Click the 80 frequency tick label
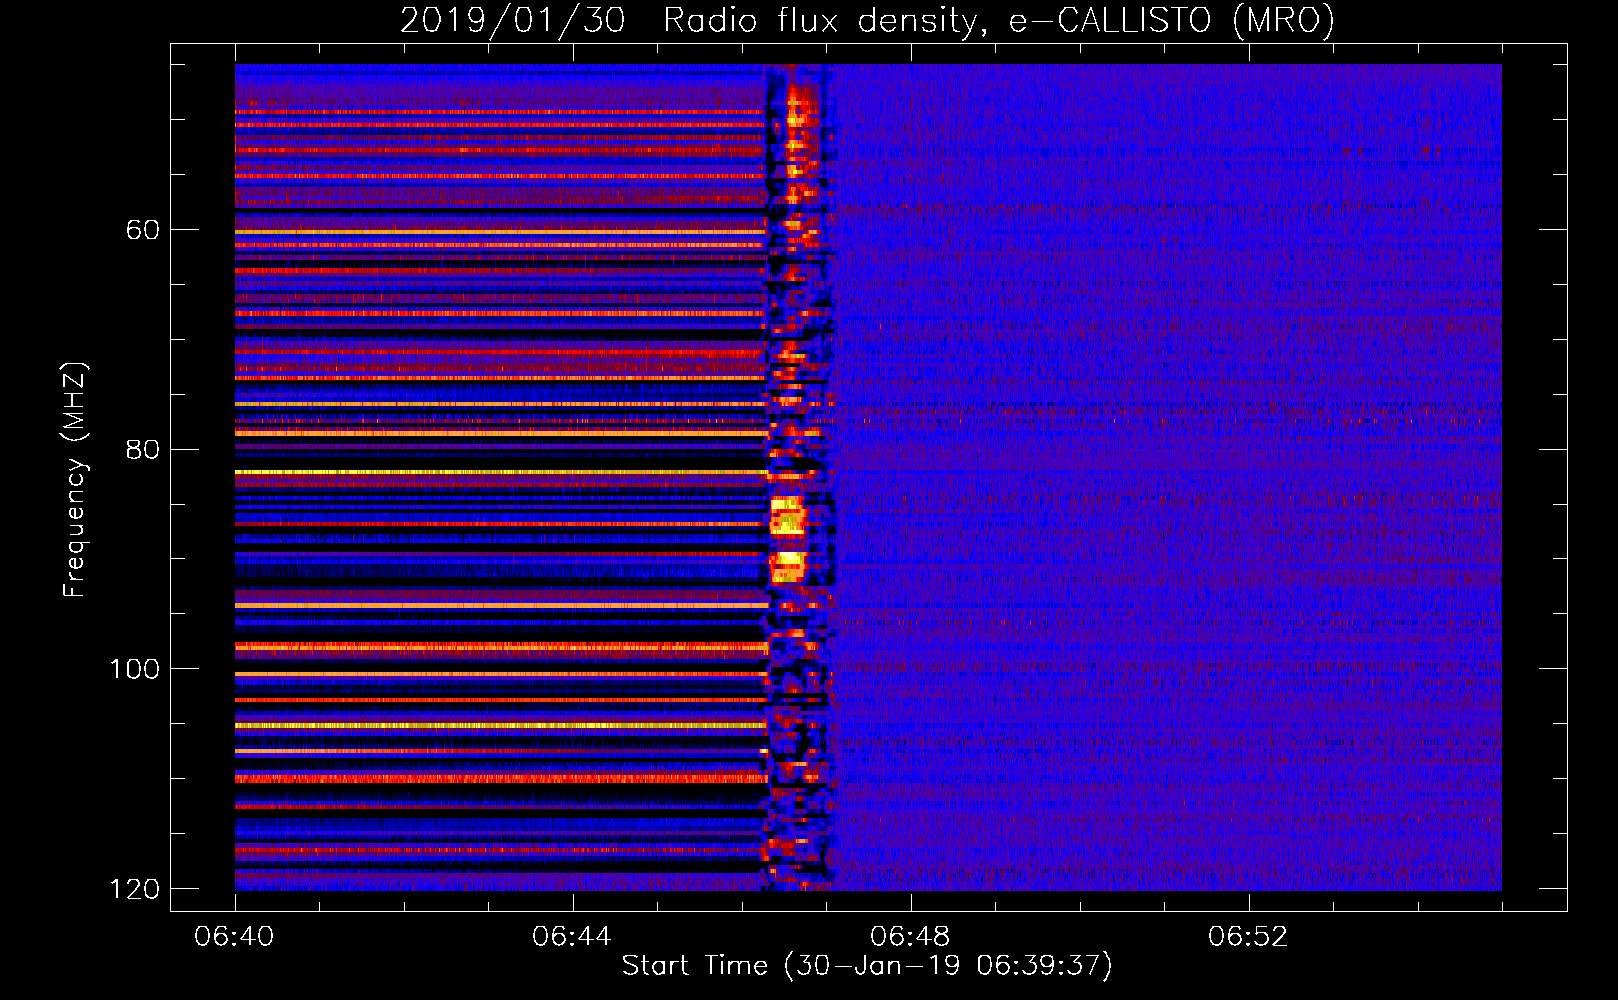The width and height of the screenshot is (1618, 1000). 143,449
